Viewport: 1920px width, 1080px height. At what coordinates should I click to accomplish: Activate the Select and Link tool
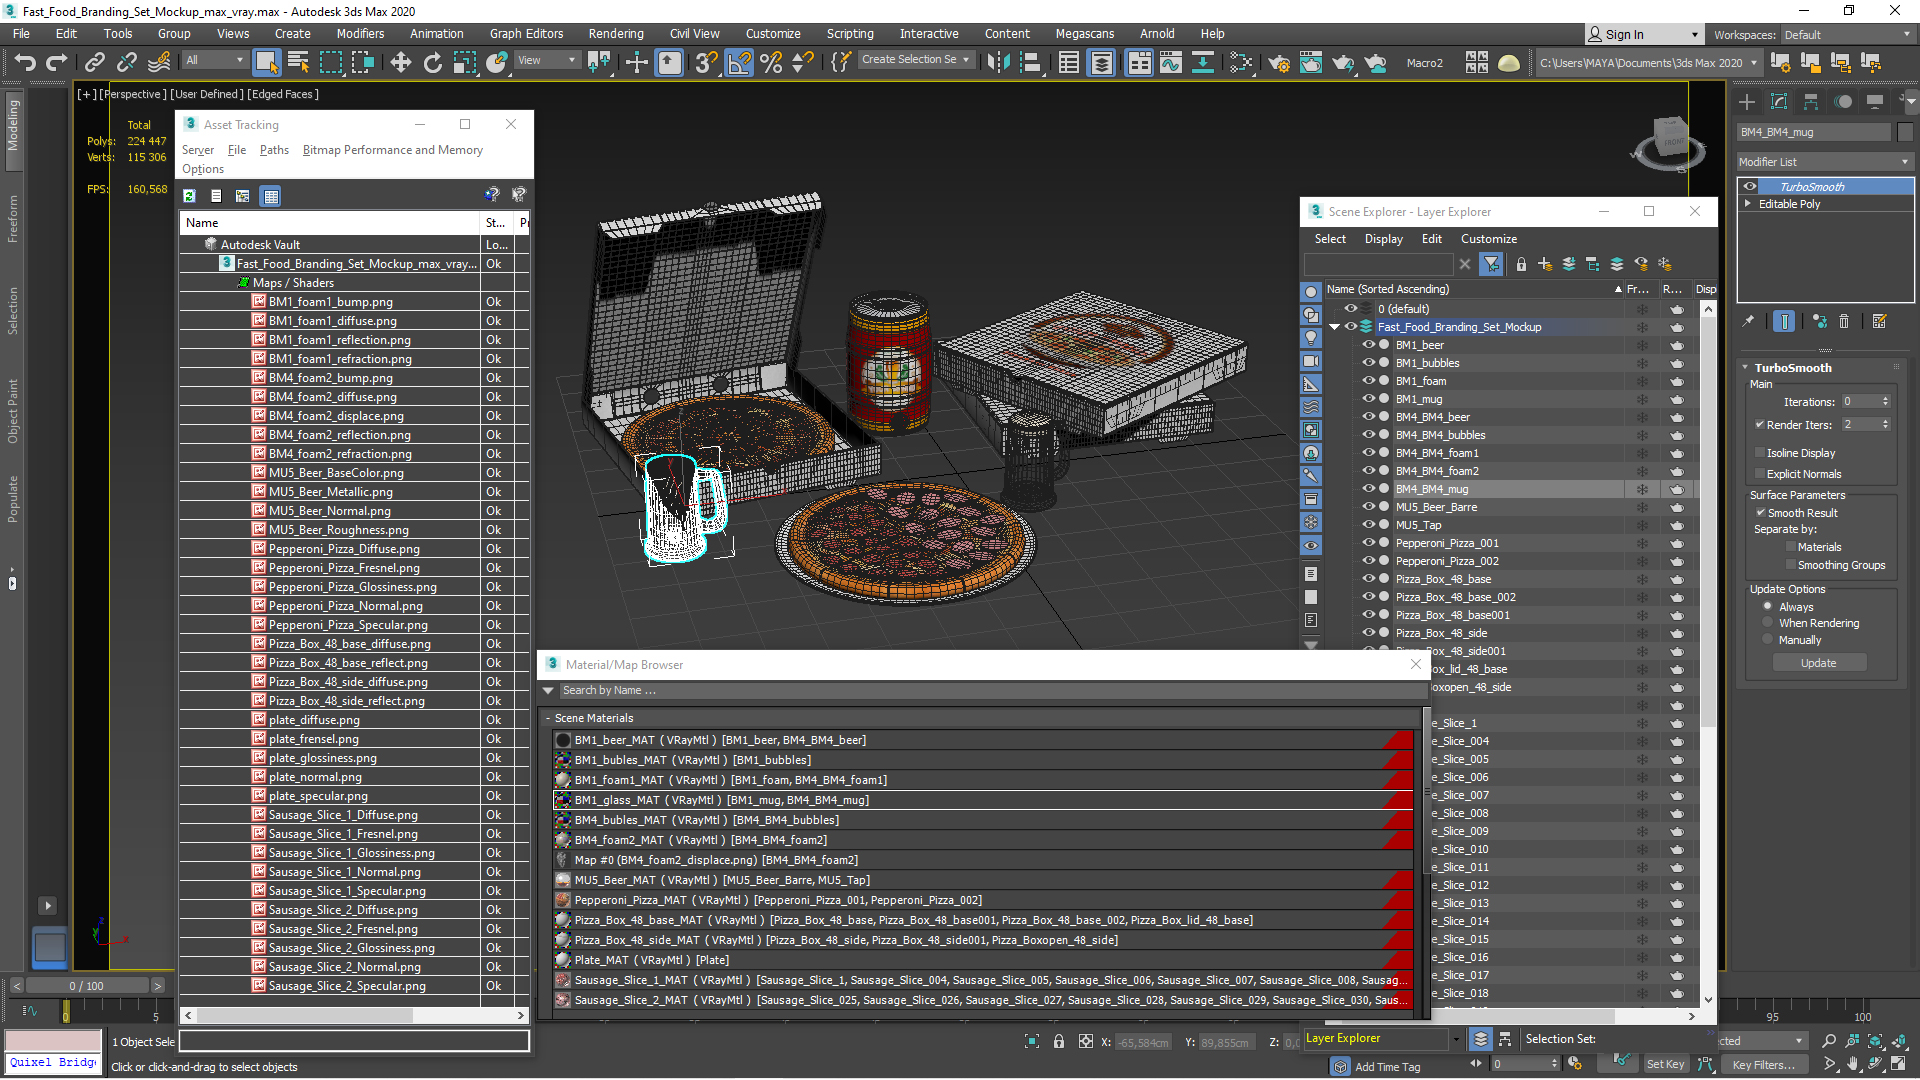tap(94, 63)
